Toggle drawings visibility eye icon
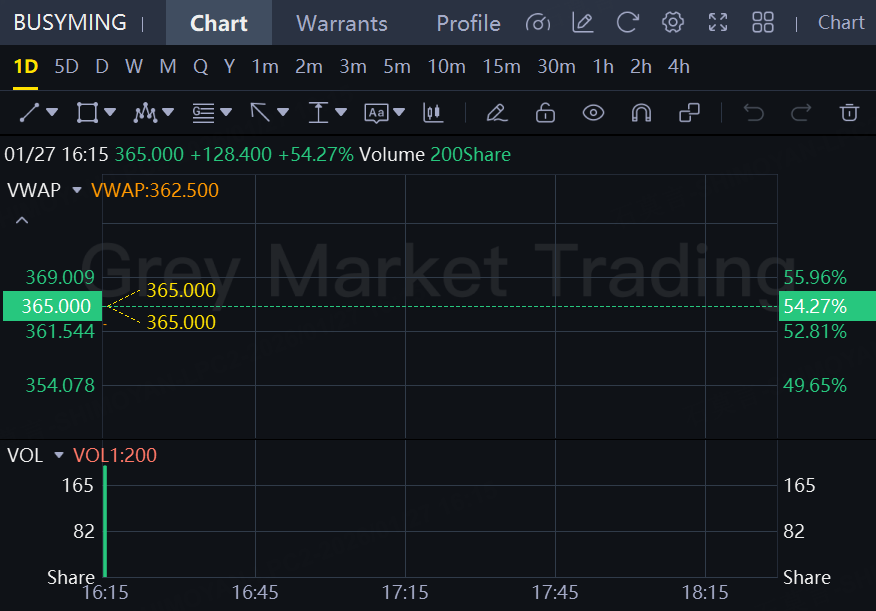The height and width of the screenshot is (611, 876). (593, 112)
